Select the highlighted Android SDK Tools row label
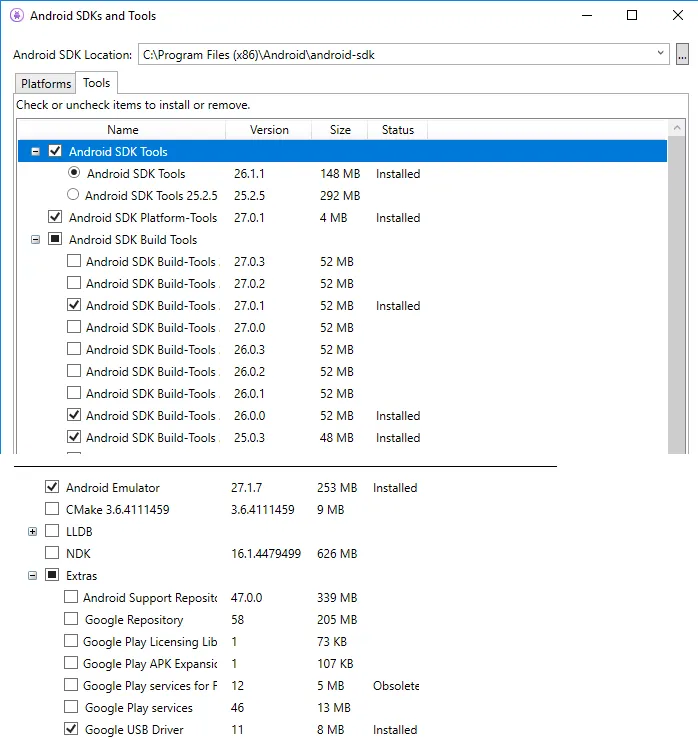The height and width of the screenshot is (739, 698). point(118,152)
